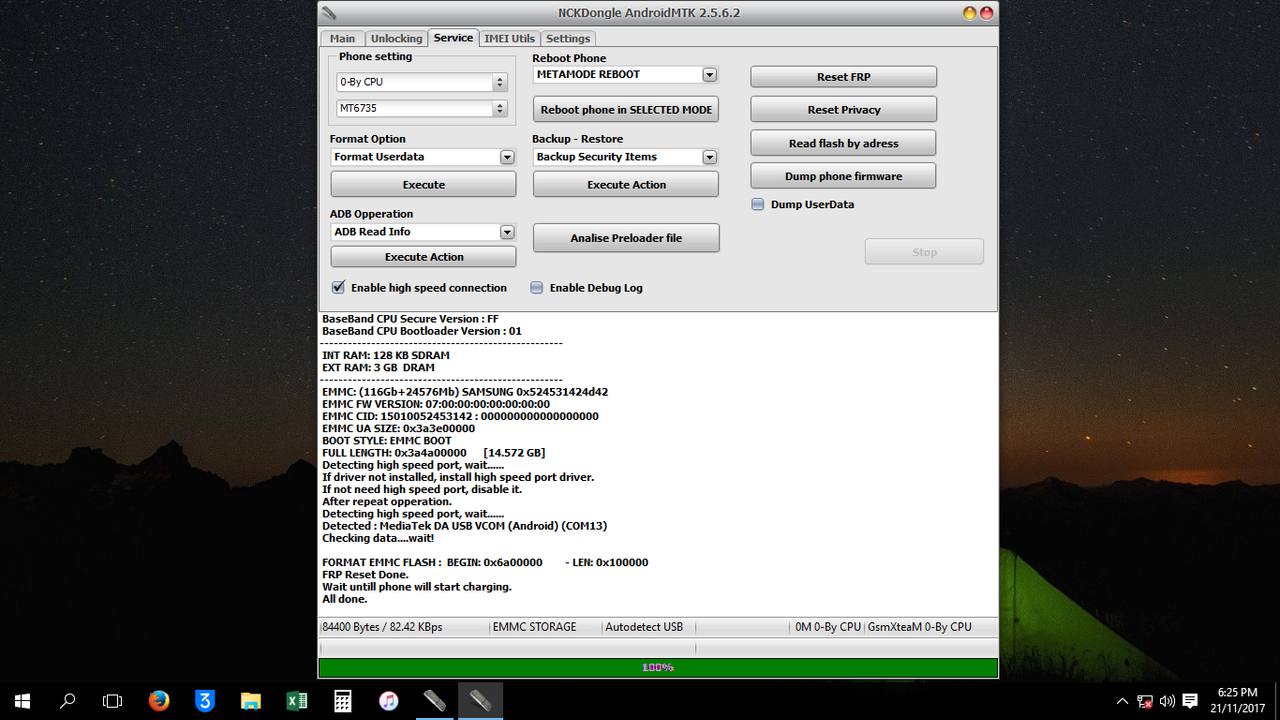
Task: Click Execute Action under Backup - Restore
Action: 626,185
